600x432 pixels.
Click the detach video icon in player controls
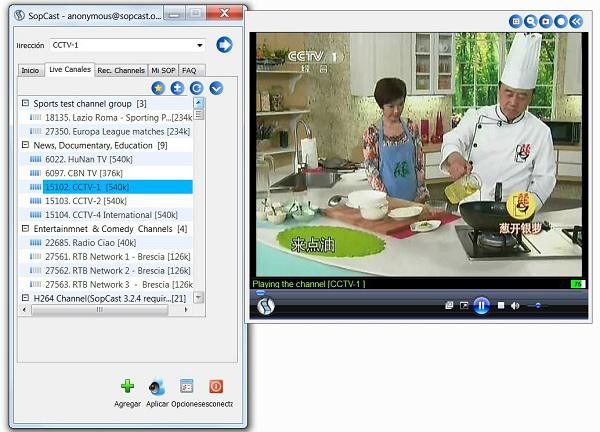(464, 305)
